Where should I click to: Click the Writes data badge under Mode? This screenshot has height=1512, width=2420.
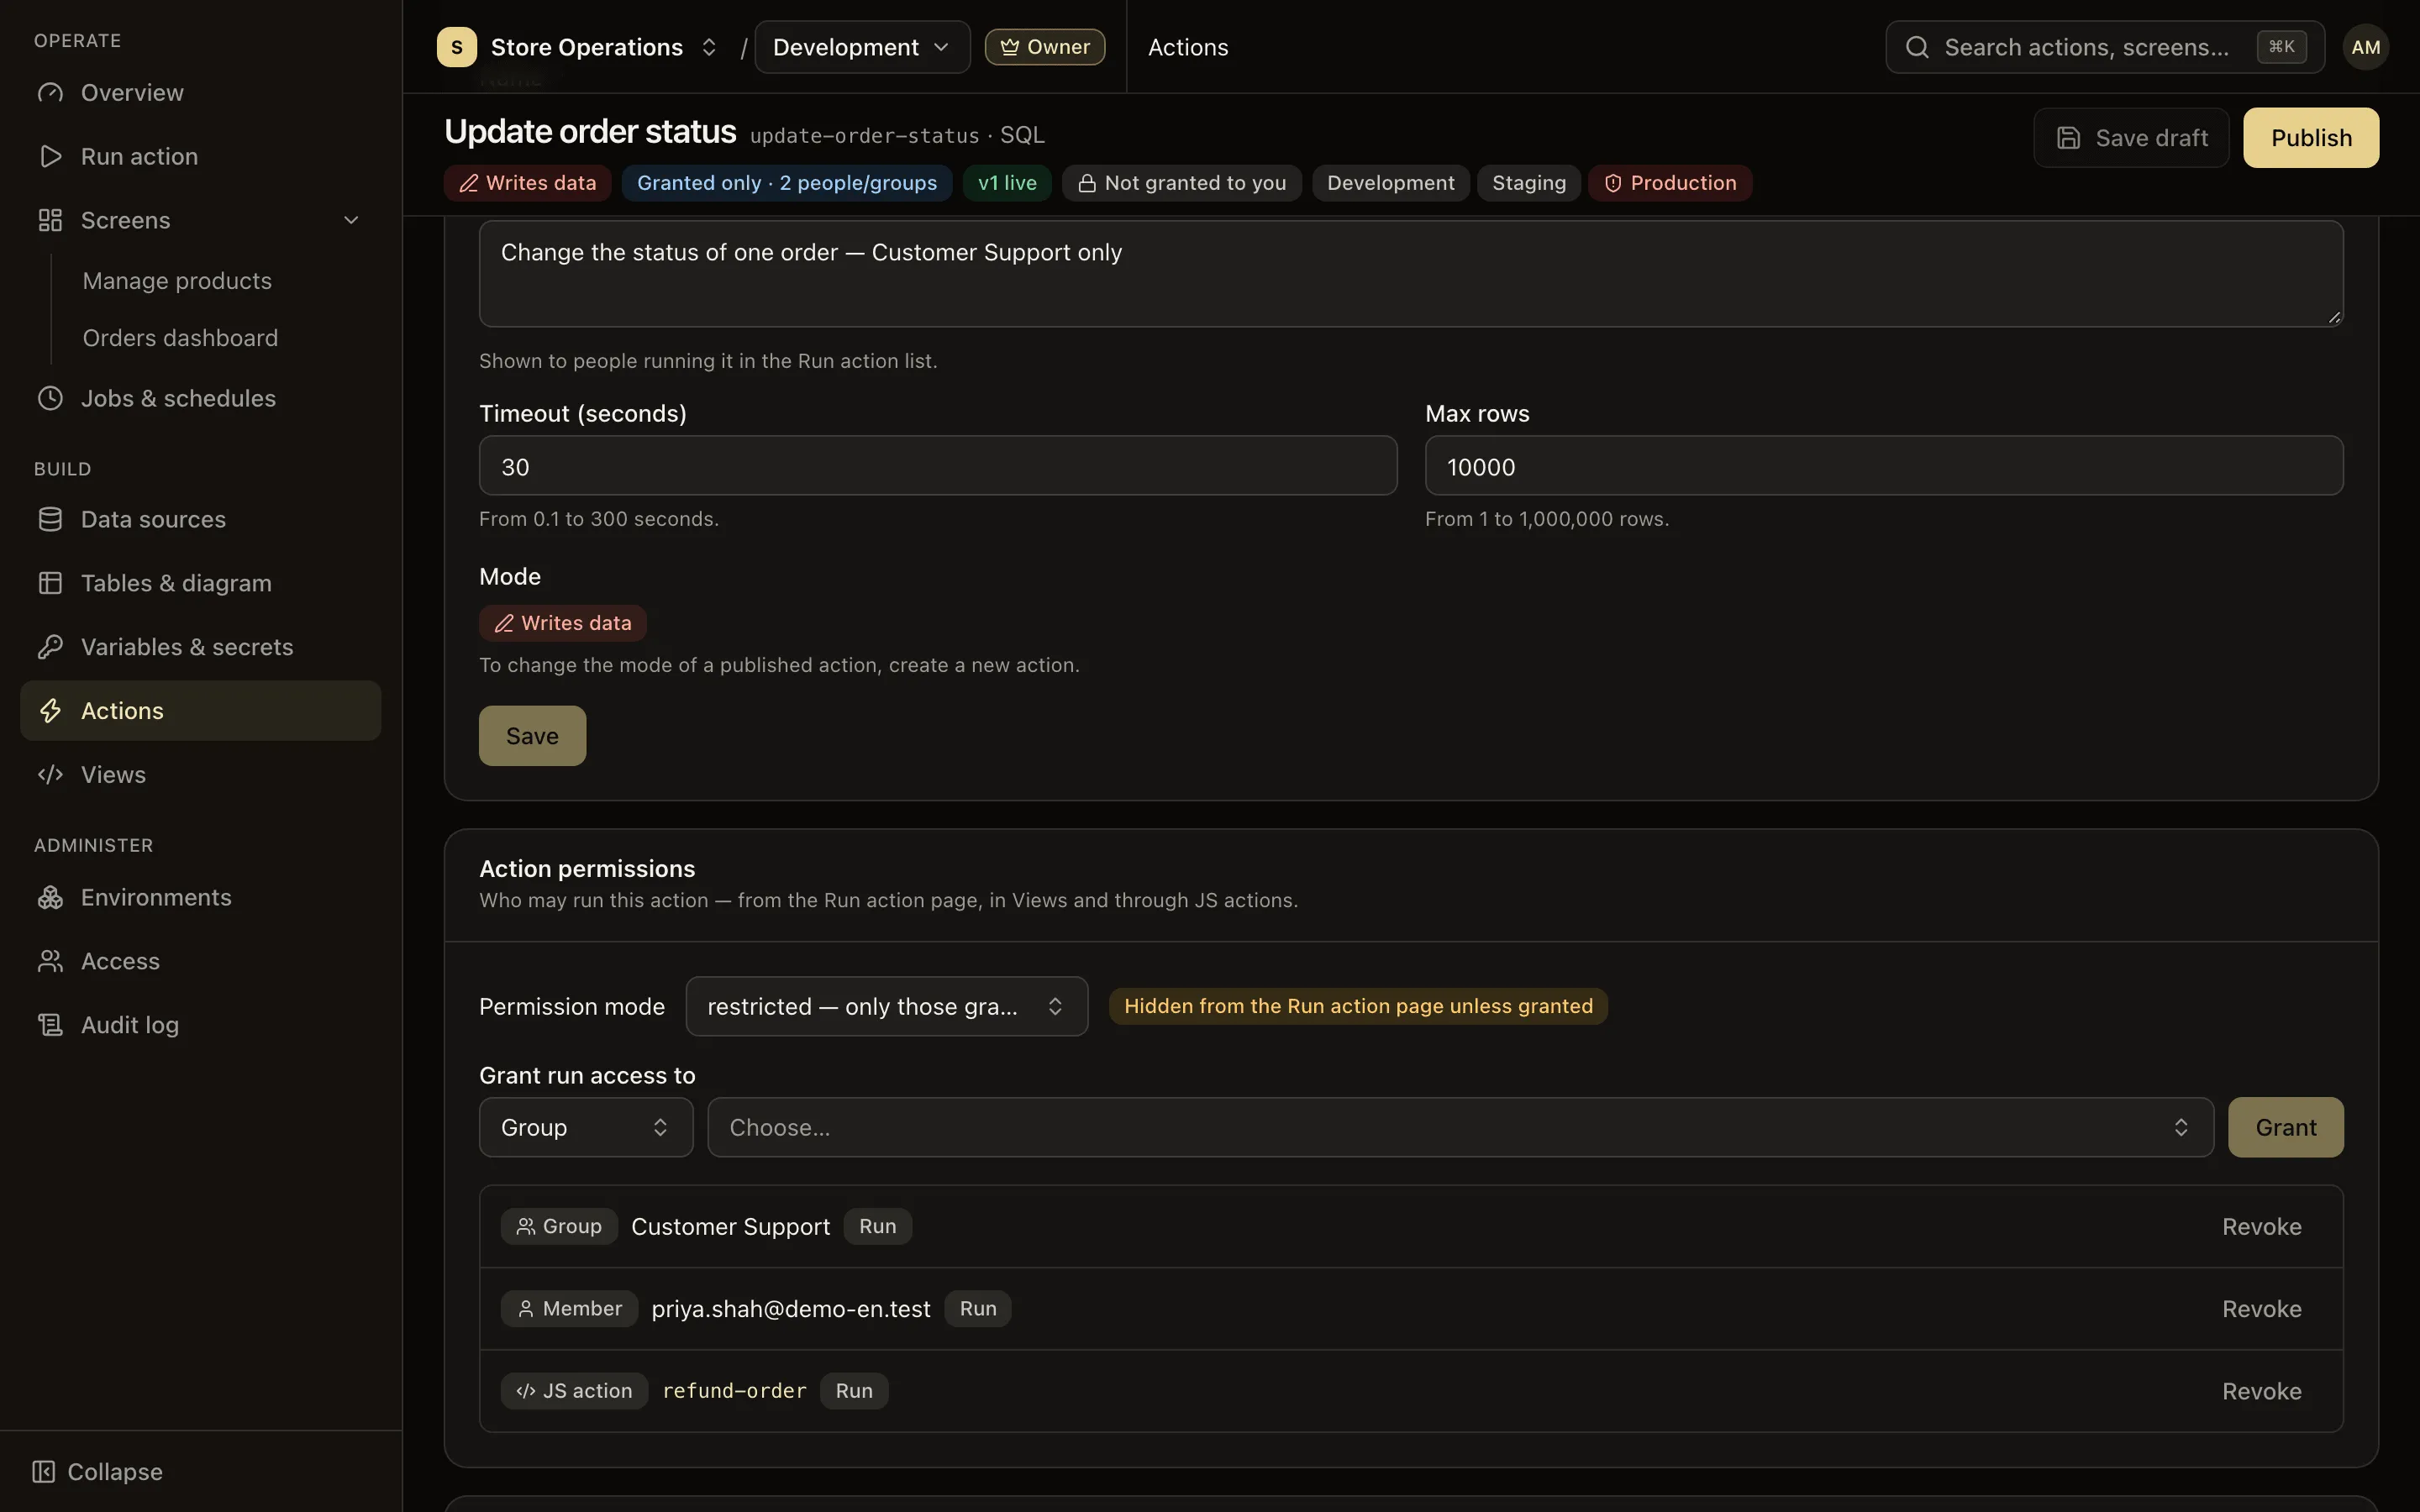(x=563, y=624)
